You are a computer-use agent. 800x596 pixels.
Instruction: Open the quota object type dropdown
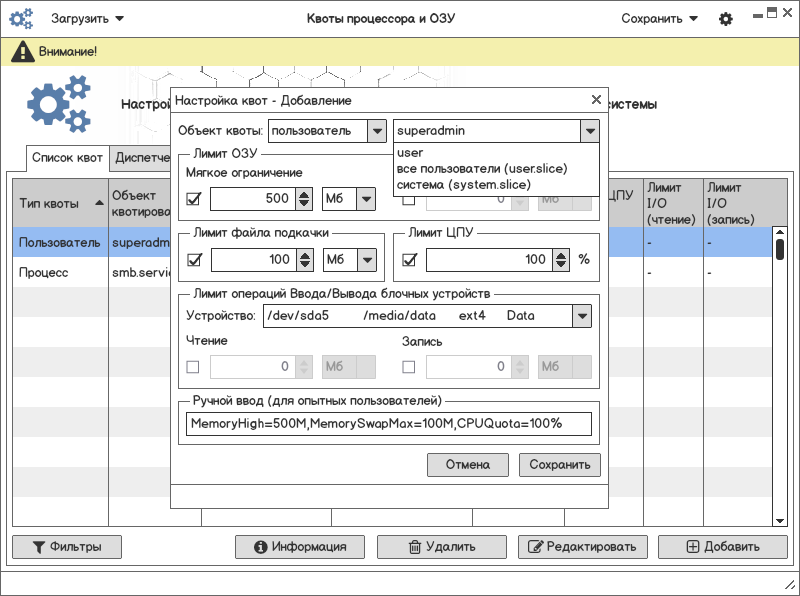coord(376,131)
